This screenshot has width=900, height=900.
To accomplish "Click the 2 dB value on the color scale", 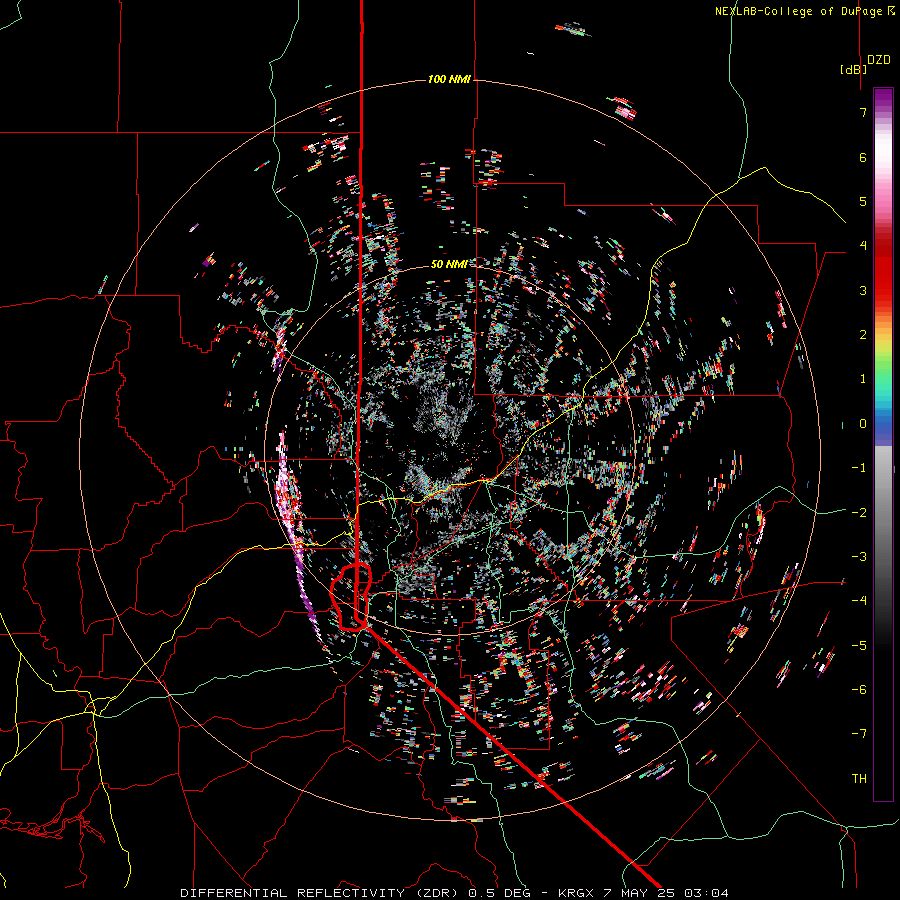I will pyautogui.click(x=863, y=335).
